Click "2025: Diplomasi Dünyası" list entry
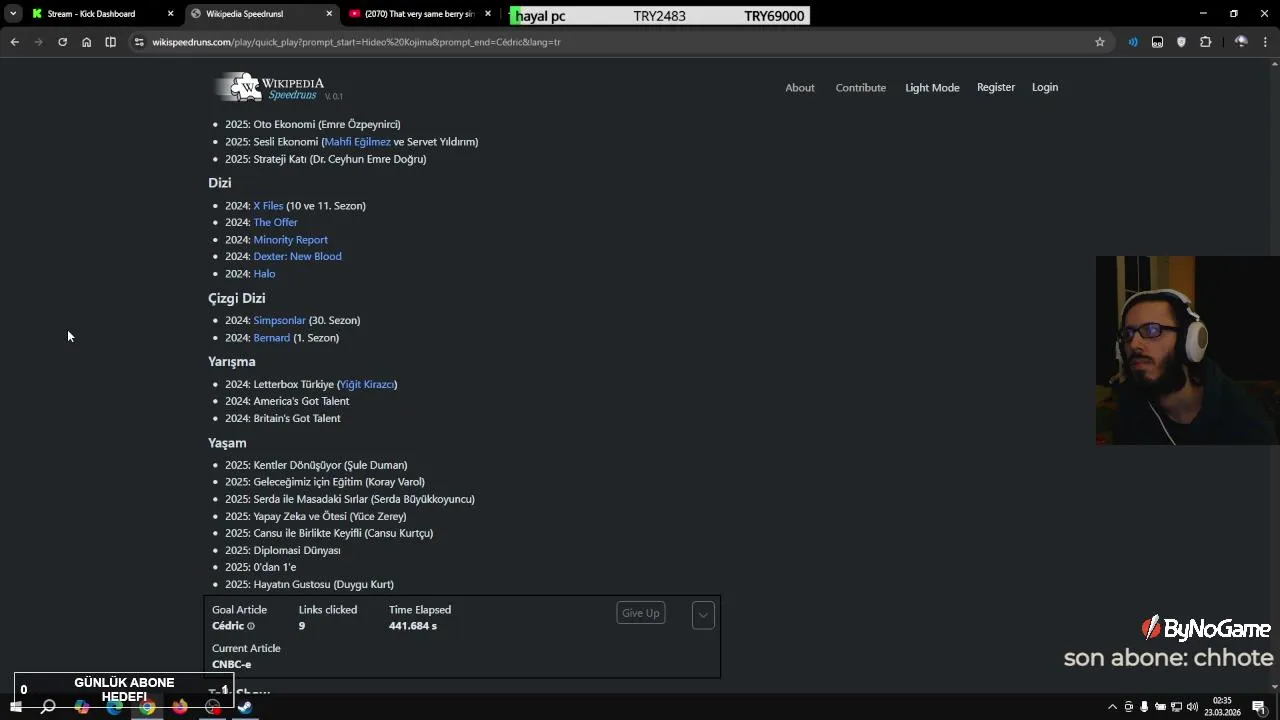The width and height of the screenshot is (1280, 720). [x=282, y=551]
